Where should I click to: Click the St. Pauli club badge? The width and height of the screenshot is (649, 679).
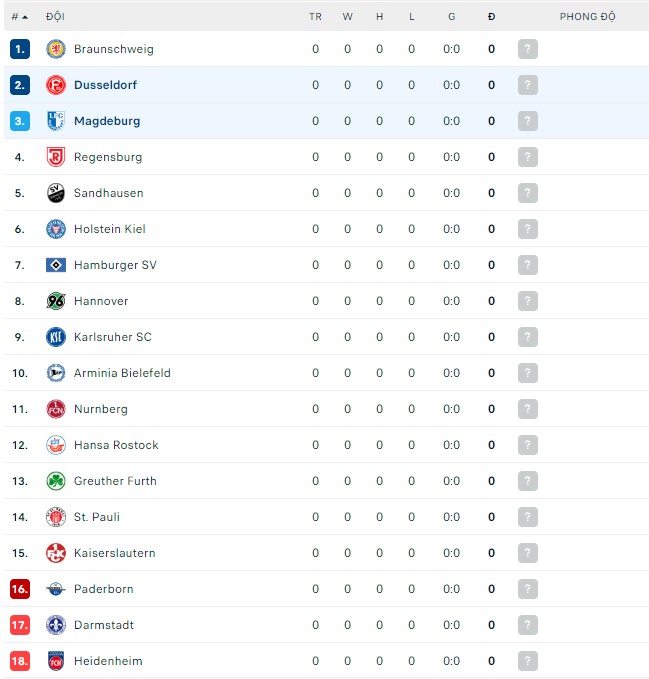[56, 517]
